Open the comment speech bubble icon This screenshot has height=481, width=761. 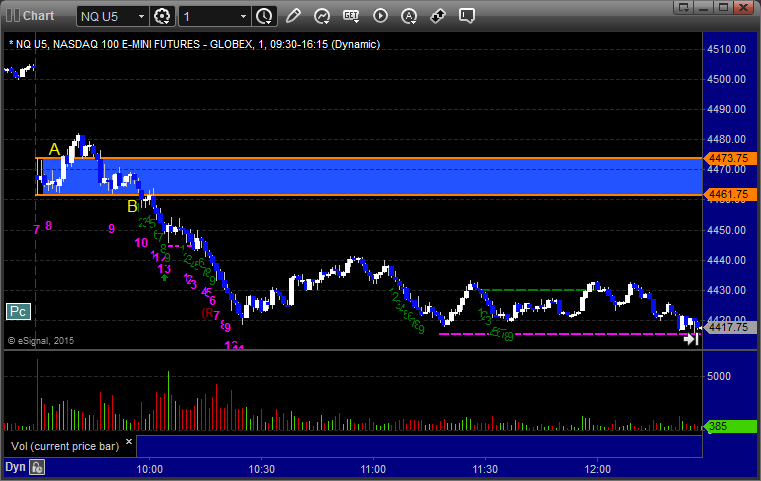click(x=467, y=16)
